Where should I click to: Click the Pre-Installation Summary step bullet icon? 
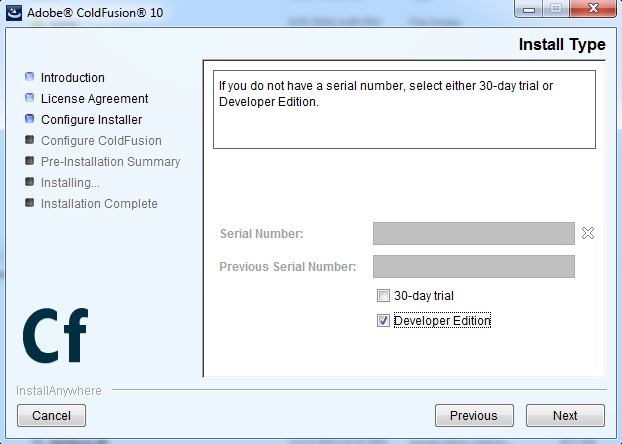30,161
